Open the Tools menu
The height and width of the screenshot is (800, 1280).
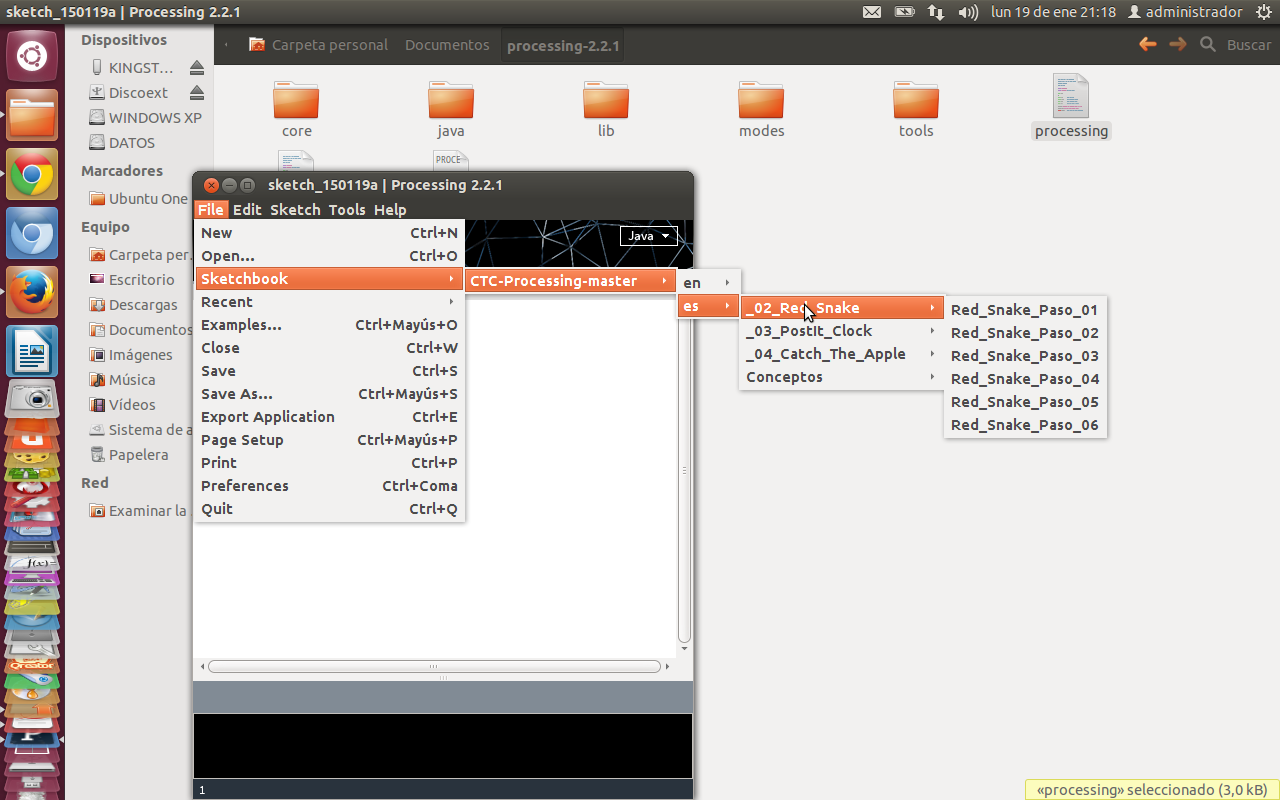pyautogui.click(x=347, y=209)
